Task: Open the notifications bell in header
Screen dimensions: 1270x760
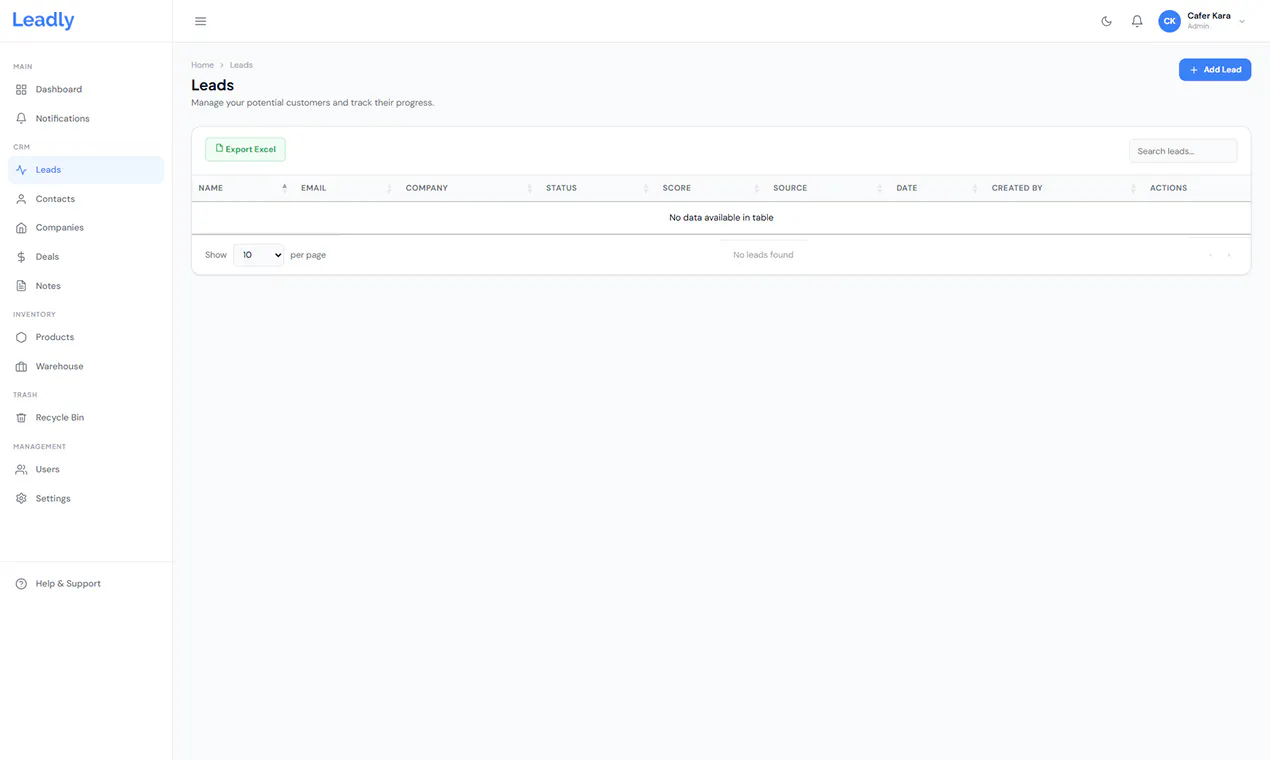Action: pos(1137,21)
